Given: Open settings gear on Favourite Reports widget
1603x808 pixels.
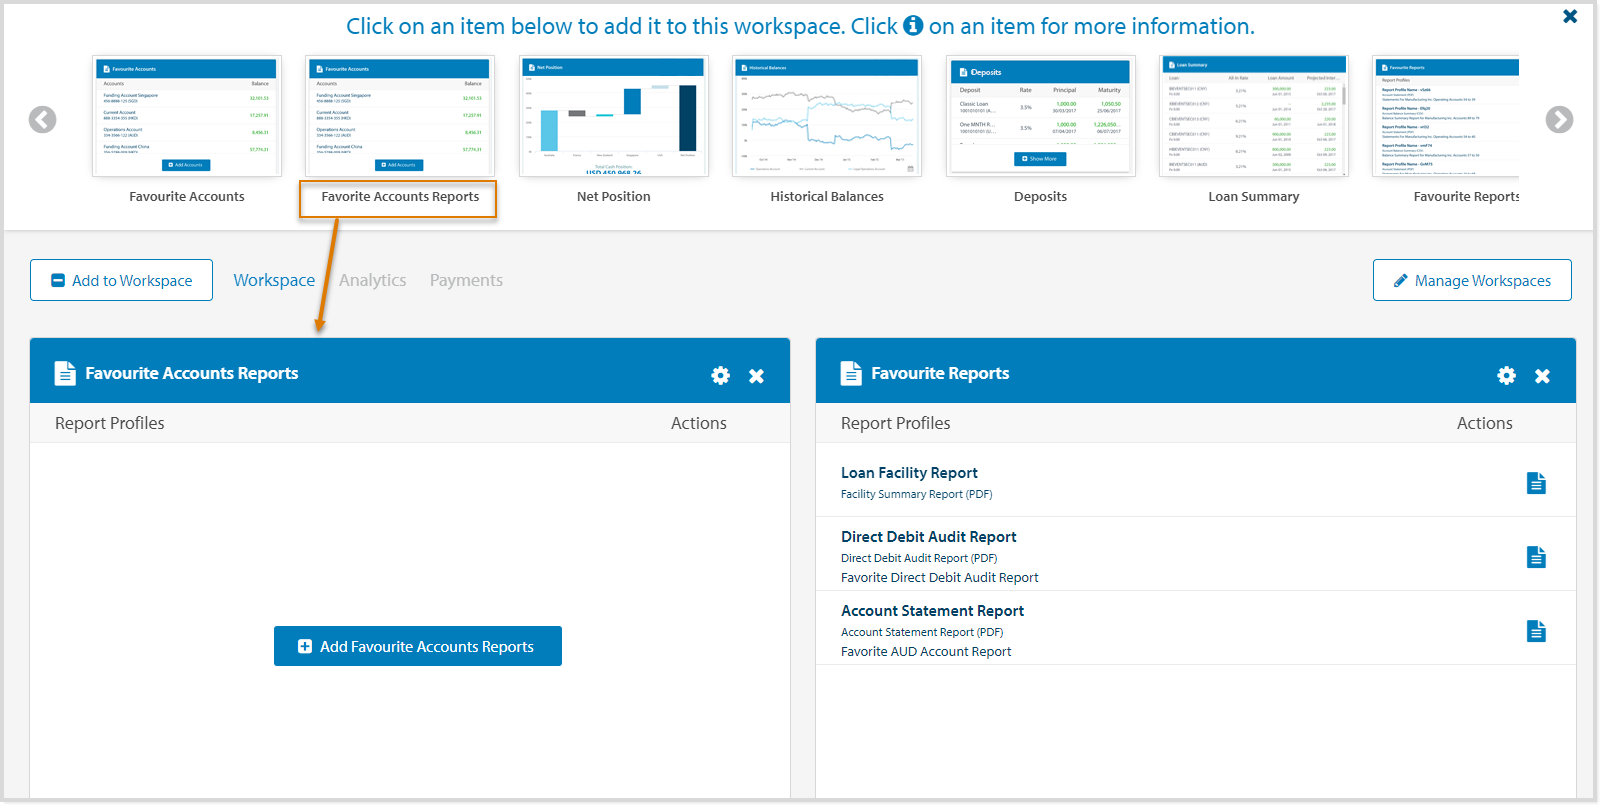Looking at the screenshot, I should (x=1506, y=376).
